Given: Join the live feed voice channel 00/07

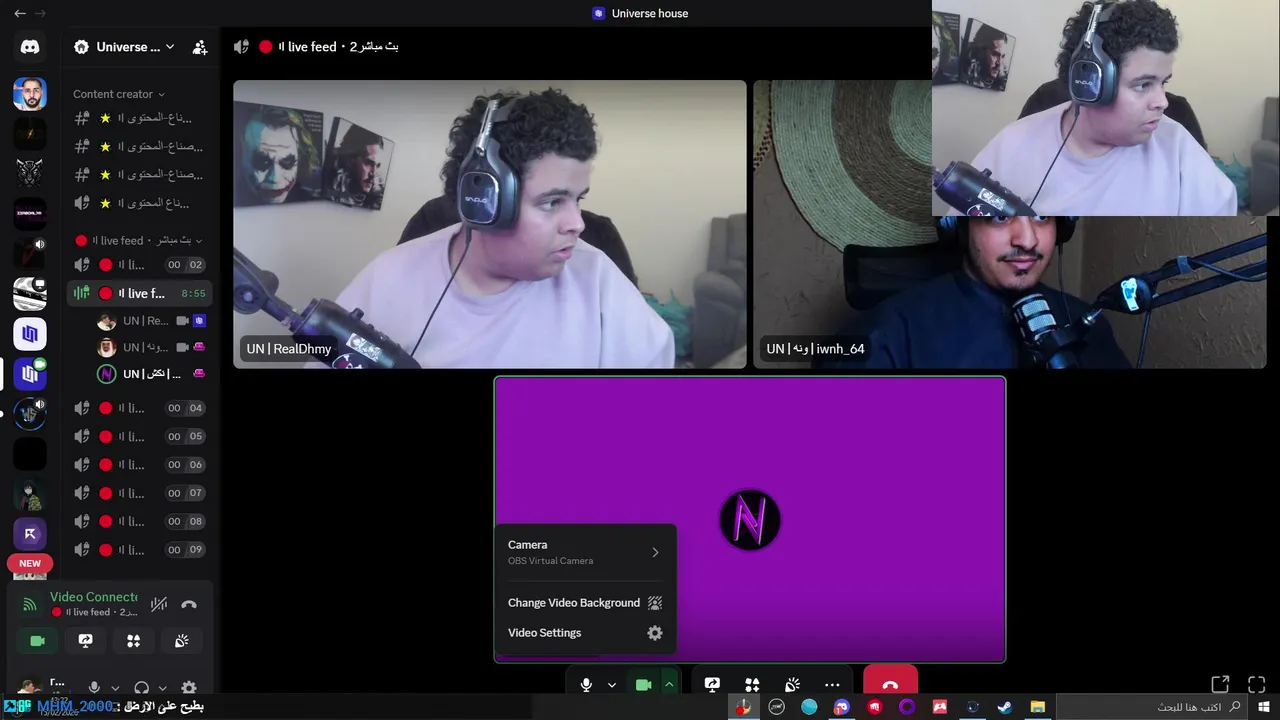Looking at the screenshot, I should pos(139,493).
